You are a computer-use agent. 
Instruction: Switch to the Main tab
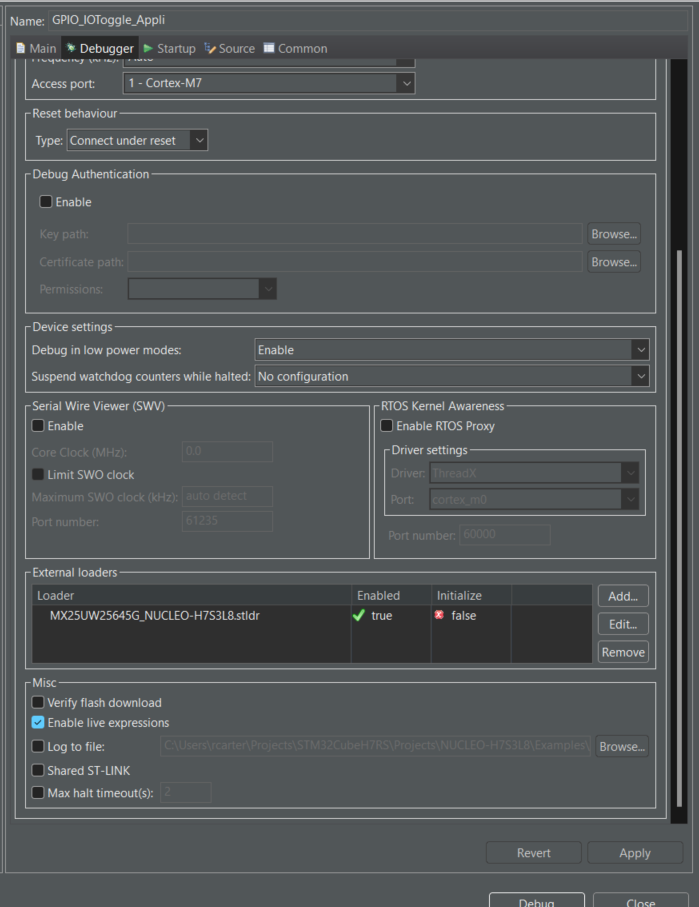[x=36, y=49]
